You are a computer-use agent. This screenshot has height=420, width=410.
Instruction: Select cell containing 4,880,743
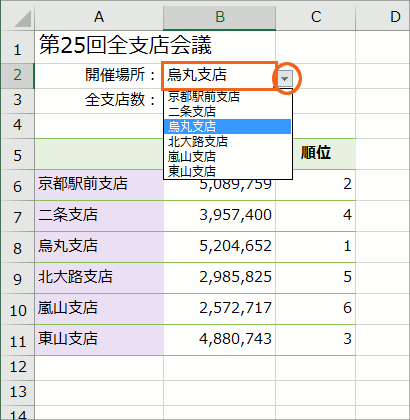click(220, 340)
